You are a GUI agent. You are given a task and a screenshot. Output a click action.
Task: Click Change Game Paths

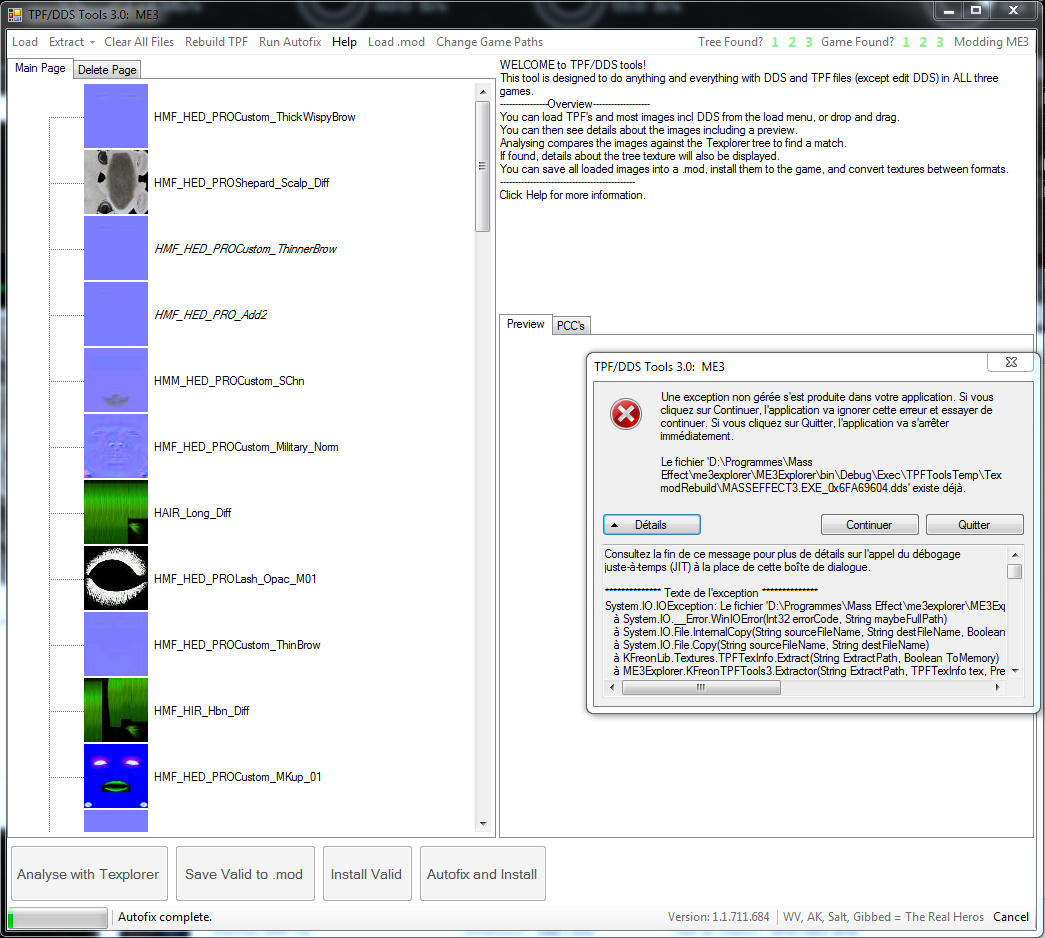point(489,42)
